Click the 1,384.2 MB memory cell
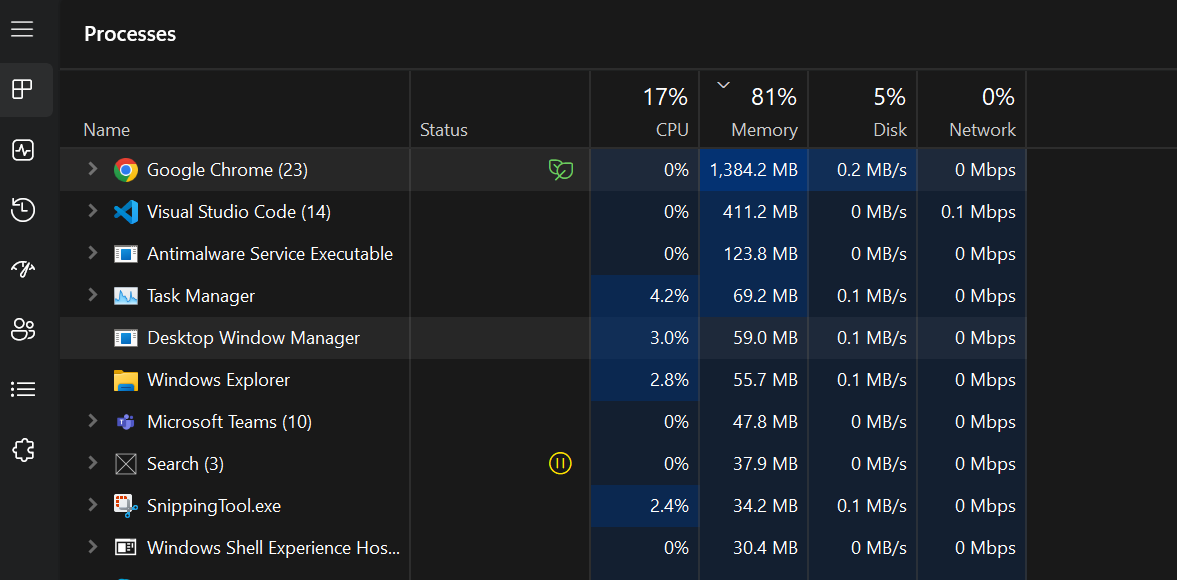Image resolution: width=1177 pixels, height=580 pixels. [754, 170]
